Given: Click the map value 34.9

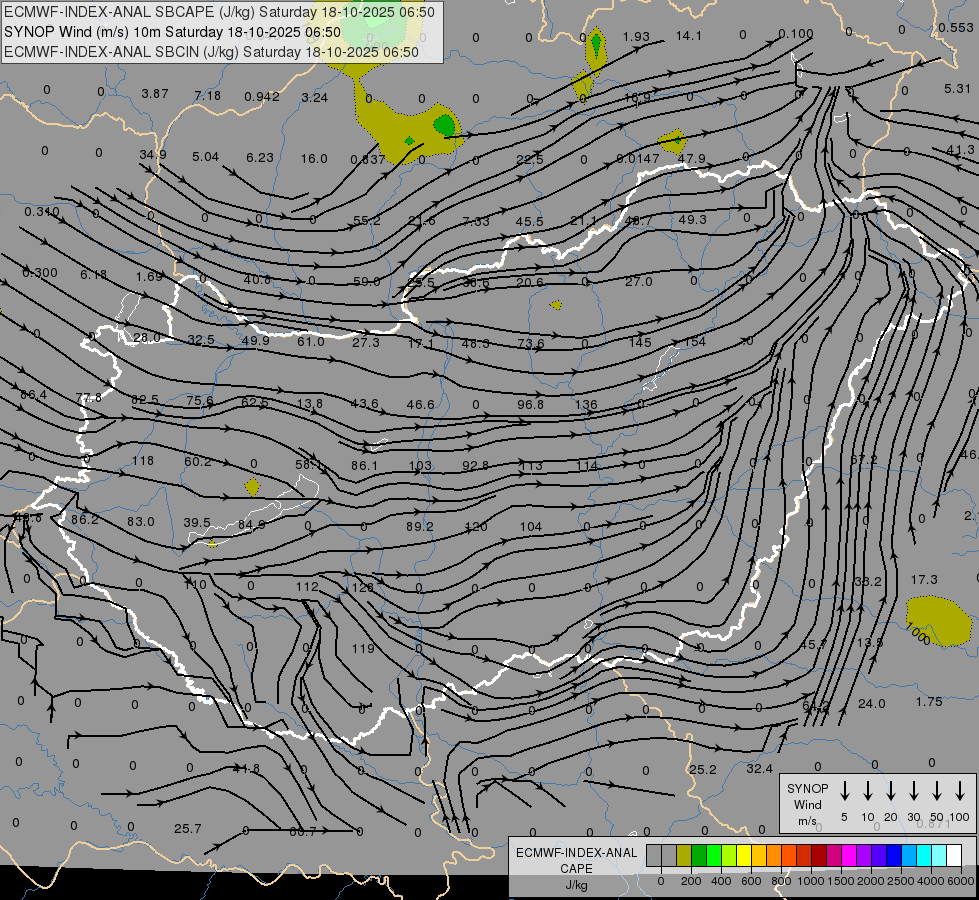Looking at the screenshot, I should click(x=153, y=154).
